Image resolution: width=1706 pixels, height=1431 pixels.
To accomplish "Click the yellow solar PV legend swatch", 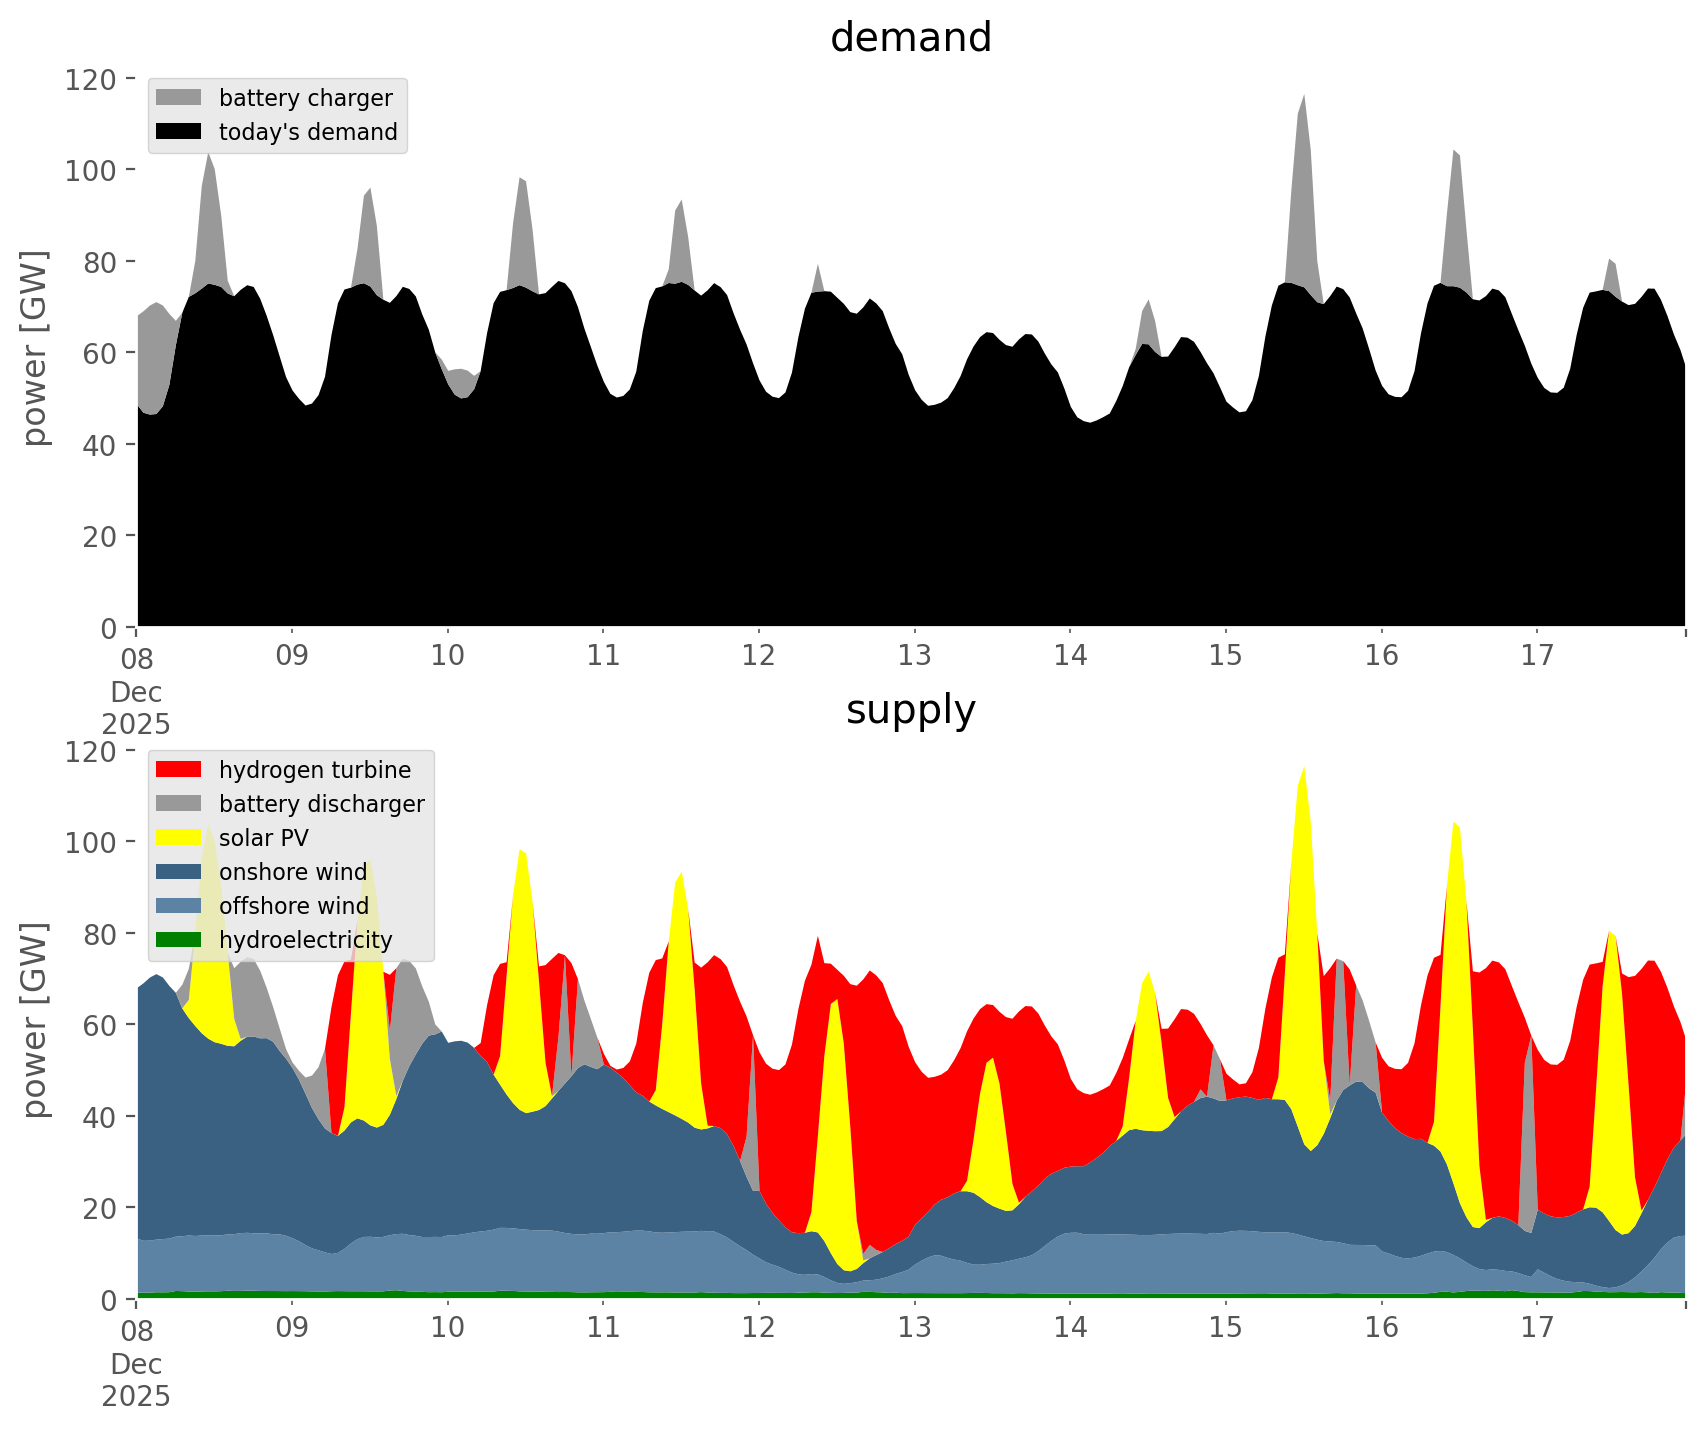I will 180,837.
